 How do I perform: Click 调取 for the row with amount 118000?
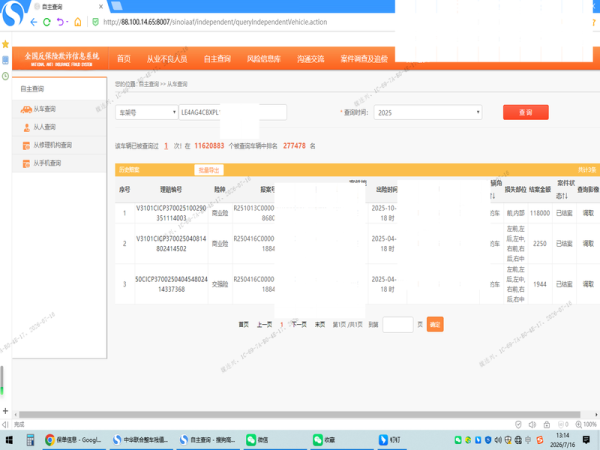(x=588, y=213)
